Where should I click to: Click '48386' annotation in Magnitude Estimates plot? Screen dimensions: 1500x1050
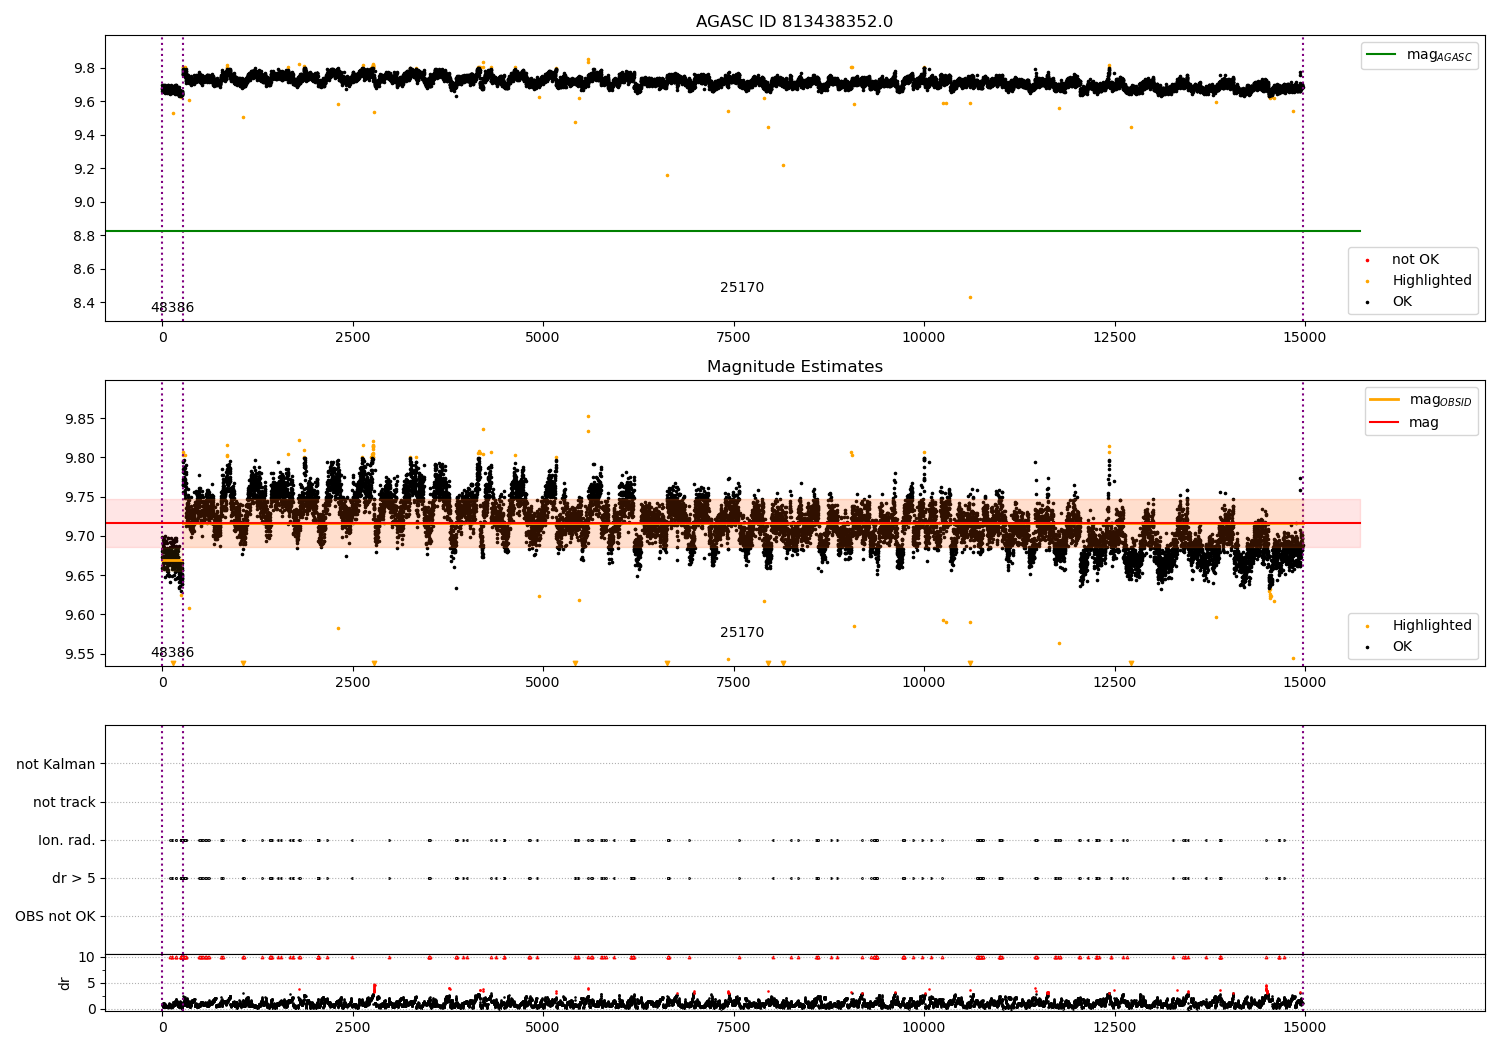coord(173,653)
